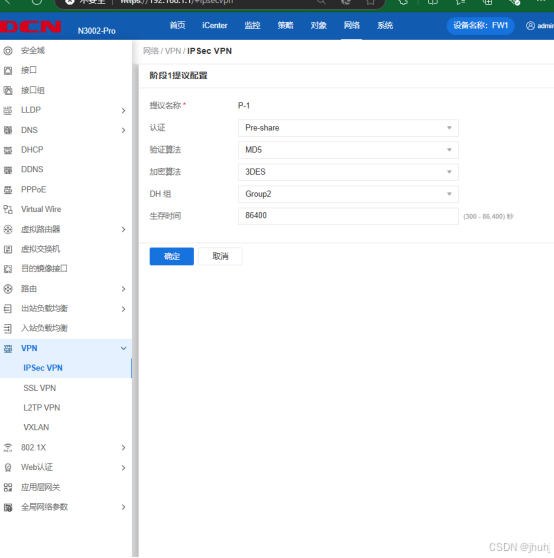Expand the Web认证 submenu chevron
The height and width of the screenshot is (558, 554).
point(123,468)
